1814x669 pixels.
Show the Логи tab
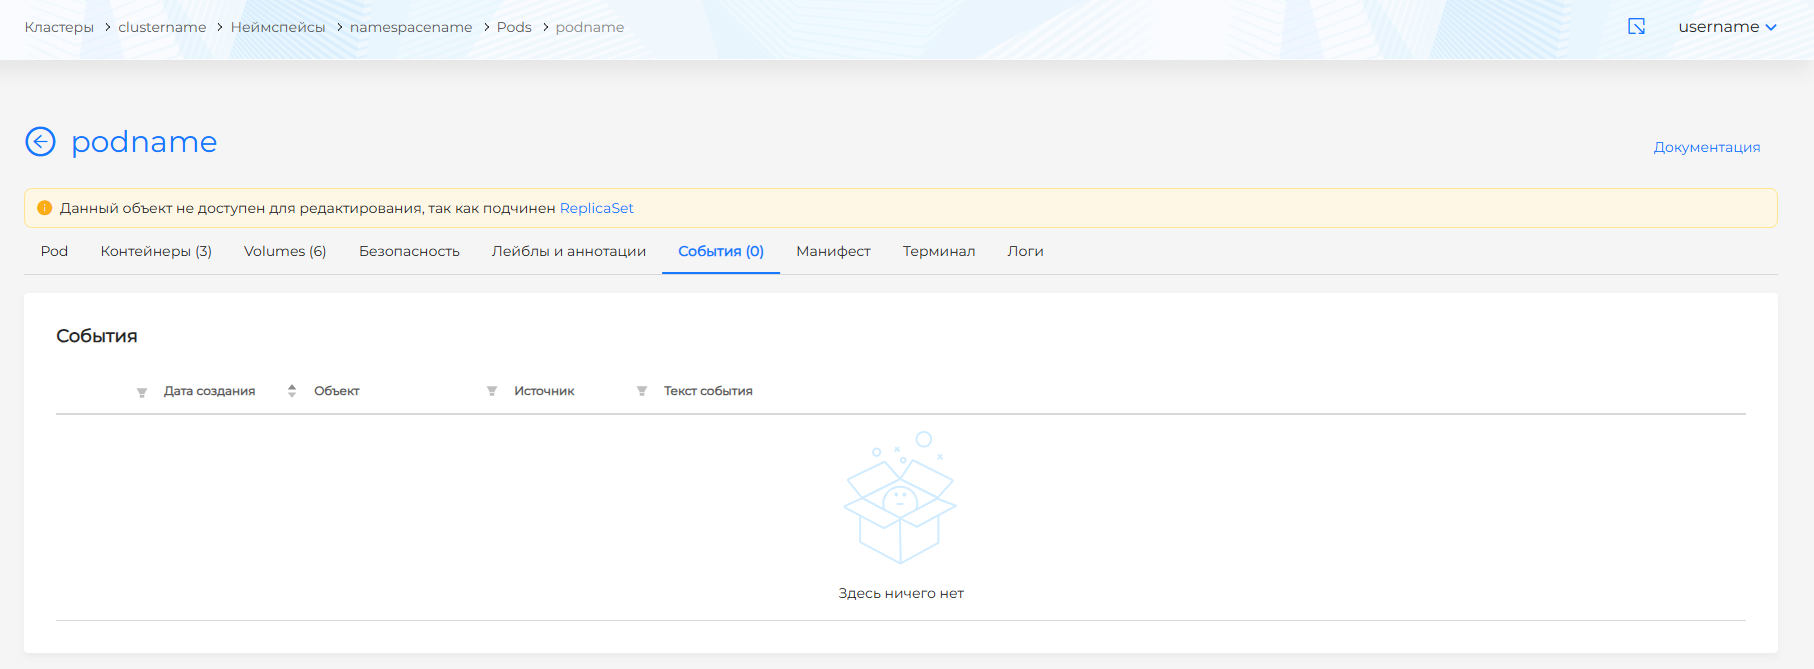coord(1025,251)
